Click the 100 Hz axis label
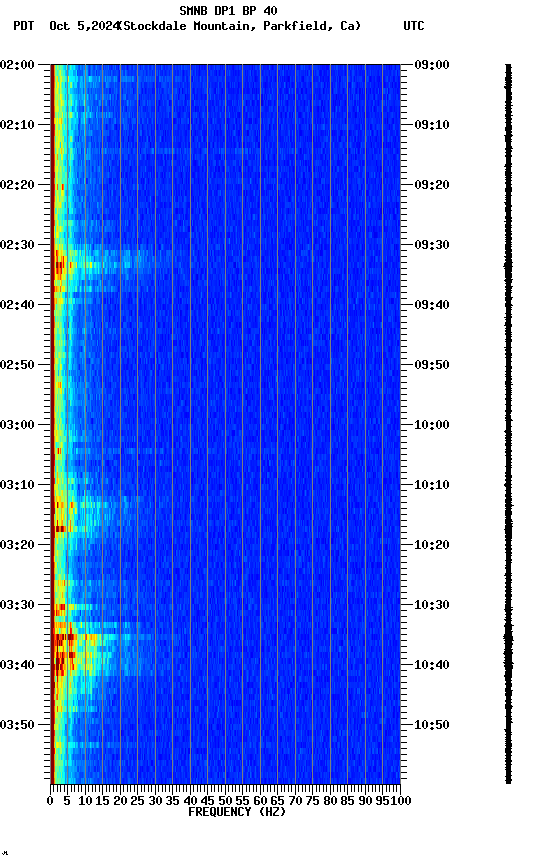 (401, 801)
